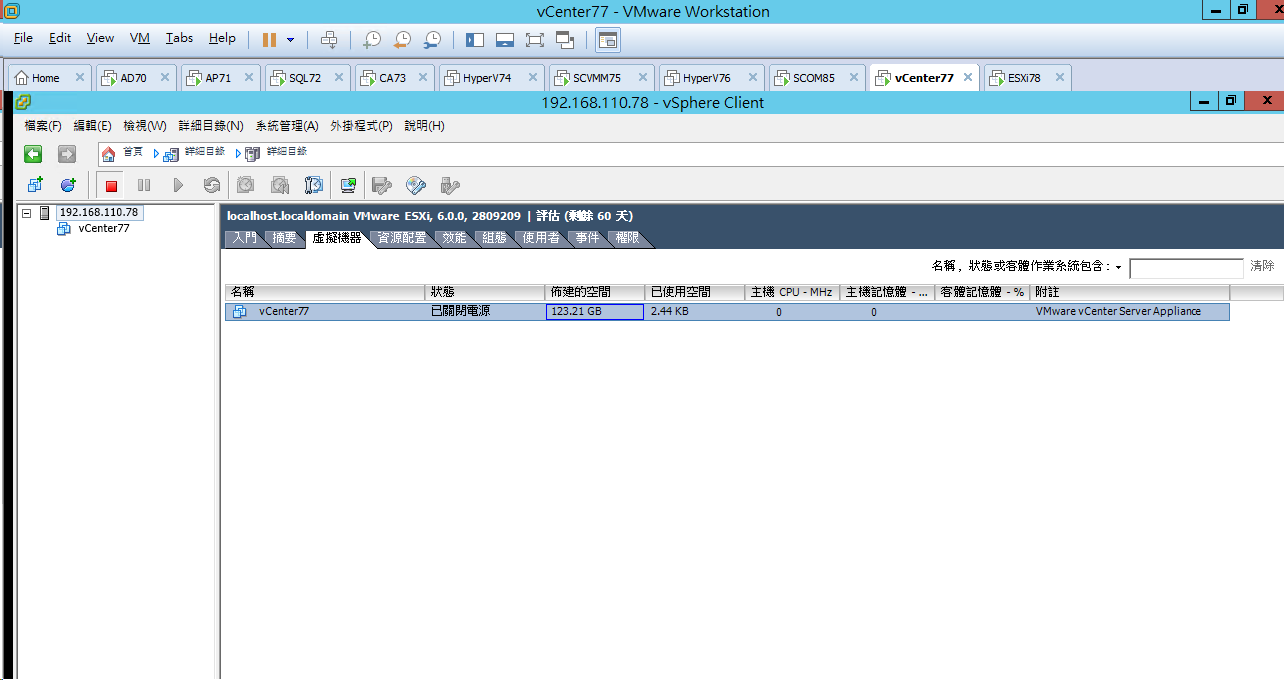The width and height of the screenshot is (1284, 680).
Task: Toggle the Workstation library sidebar icon
Action: coord(475,39)
